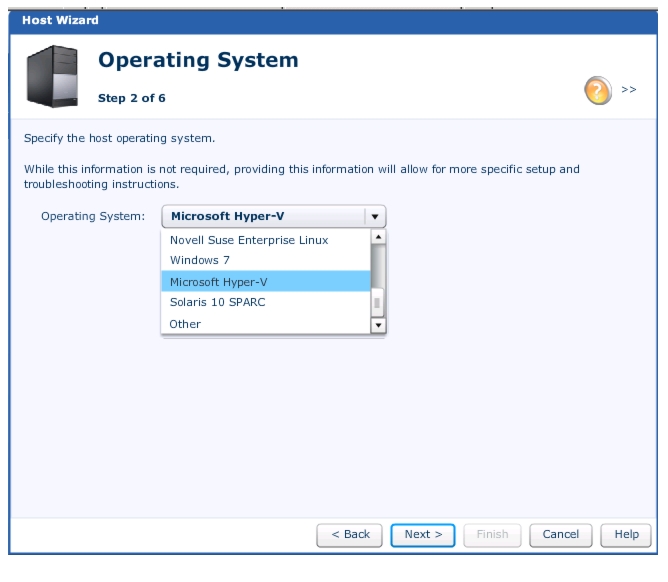This screenshot has width=668, height=582.
Task: Click the list scroll up arrow
Action: coord(378,237)
